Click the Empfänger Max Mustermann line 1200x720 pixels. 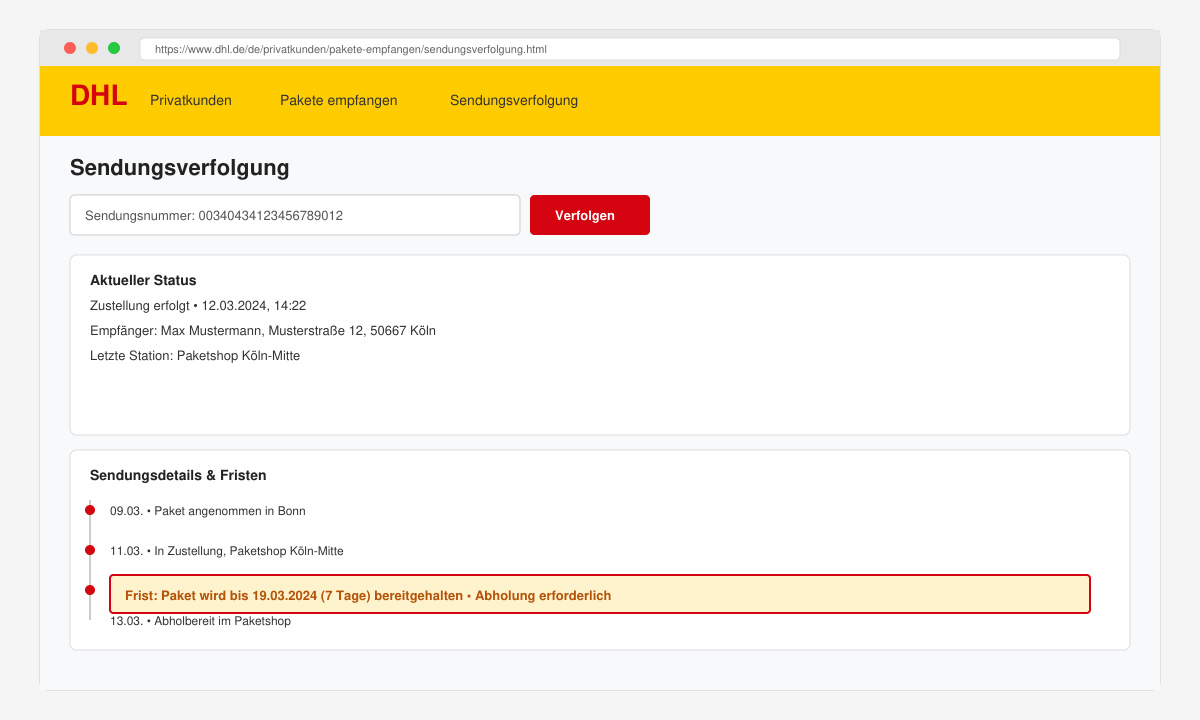[x=263, y=330]
